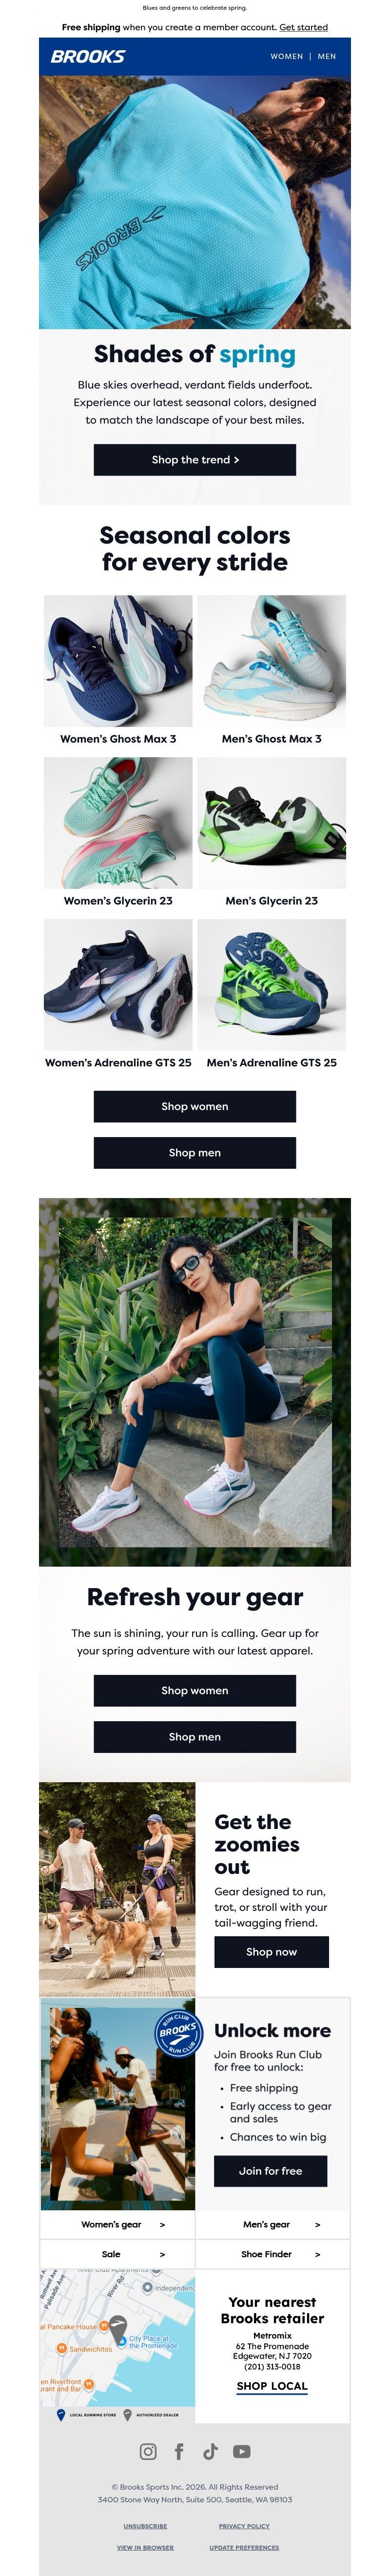
Task: Open the Instagram icon in footer
Action: 148,2451
